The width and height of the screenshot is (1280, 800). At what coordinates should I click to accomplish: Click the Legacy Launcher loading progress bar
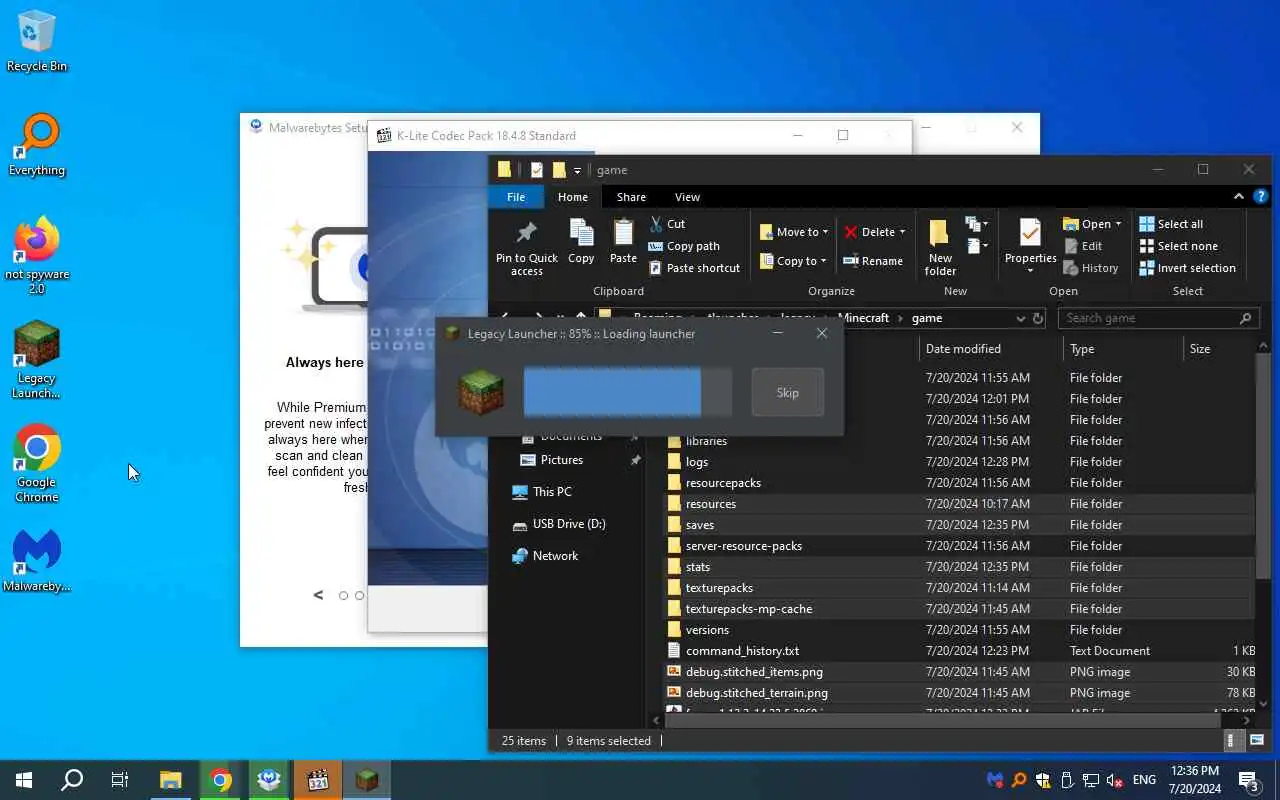[627, 392]
